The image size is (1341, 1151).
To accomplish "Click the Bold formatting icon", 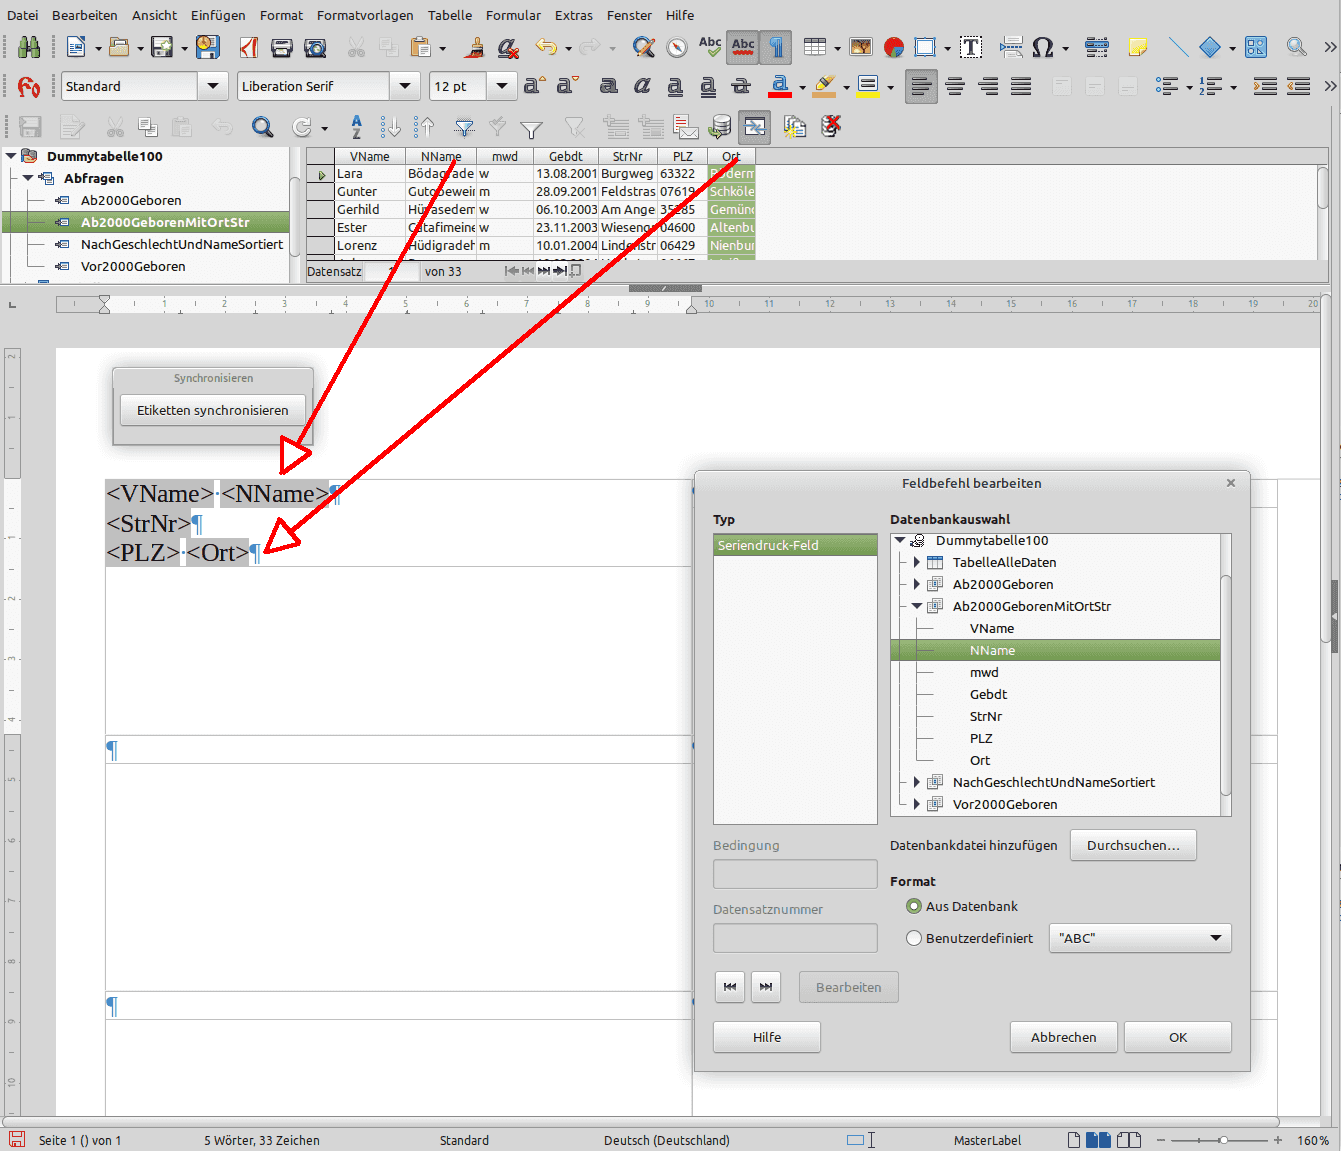I will tap(609, 86).
